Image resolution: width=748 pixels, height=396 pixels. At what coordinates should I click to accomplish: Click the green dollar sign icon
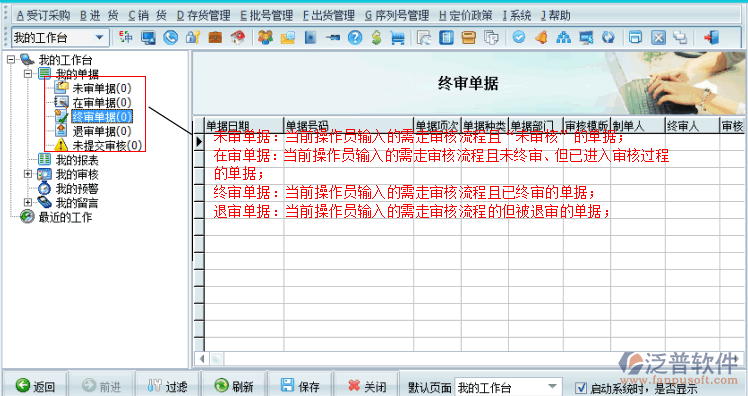coord(376,37)
